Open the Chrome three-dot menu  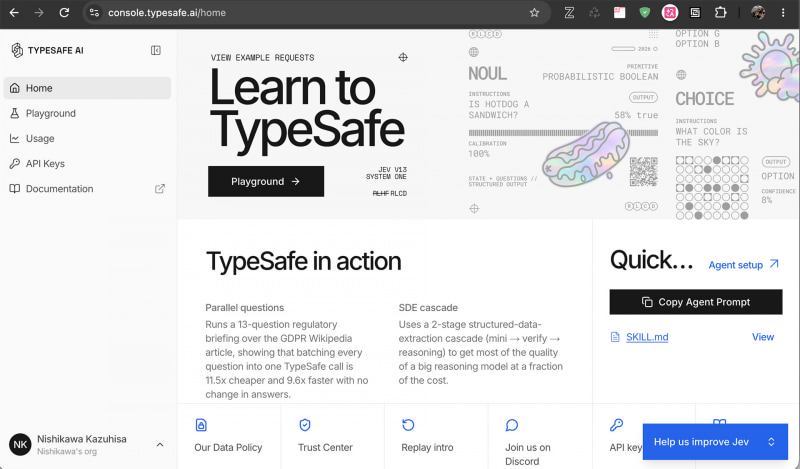(x=783, y=13)
